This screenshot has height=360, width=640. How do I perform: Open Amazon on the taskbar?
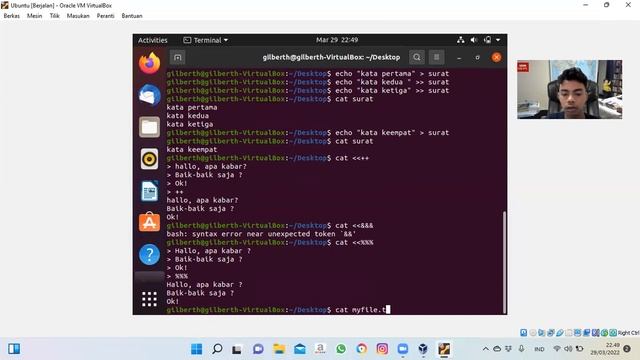(320, 349)
